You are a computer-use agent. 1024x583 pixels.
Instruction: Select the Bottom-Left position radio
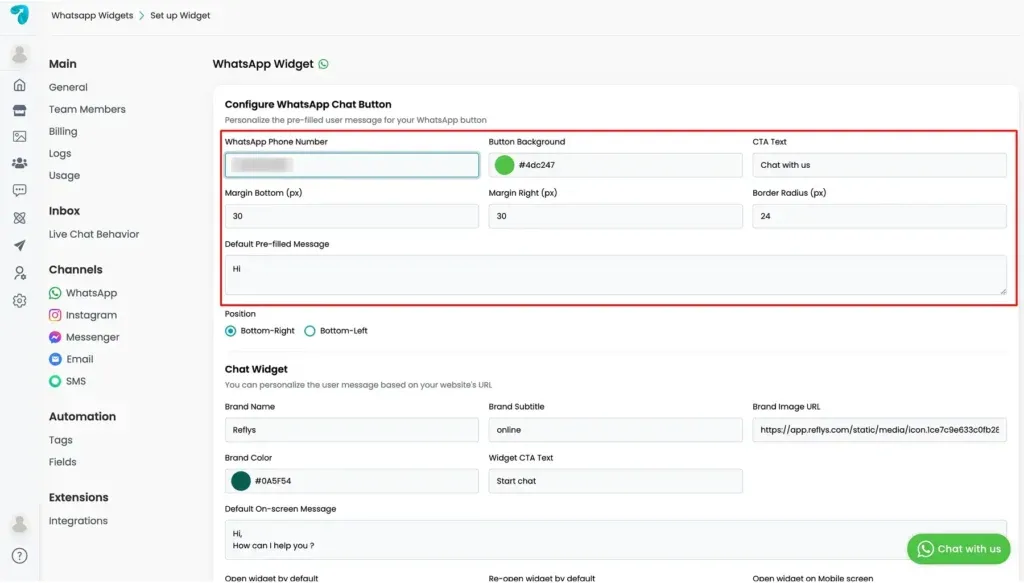point(310,331)
